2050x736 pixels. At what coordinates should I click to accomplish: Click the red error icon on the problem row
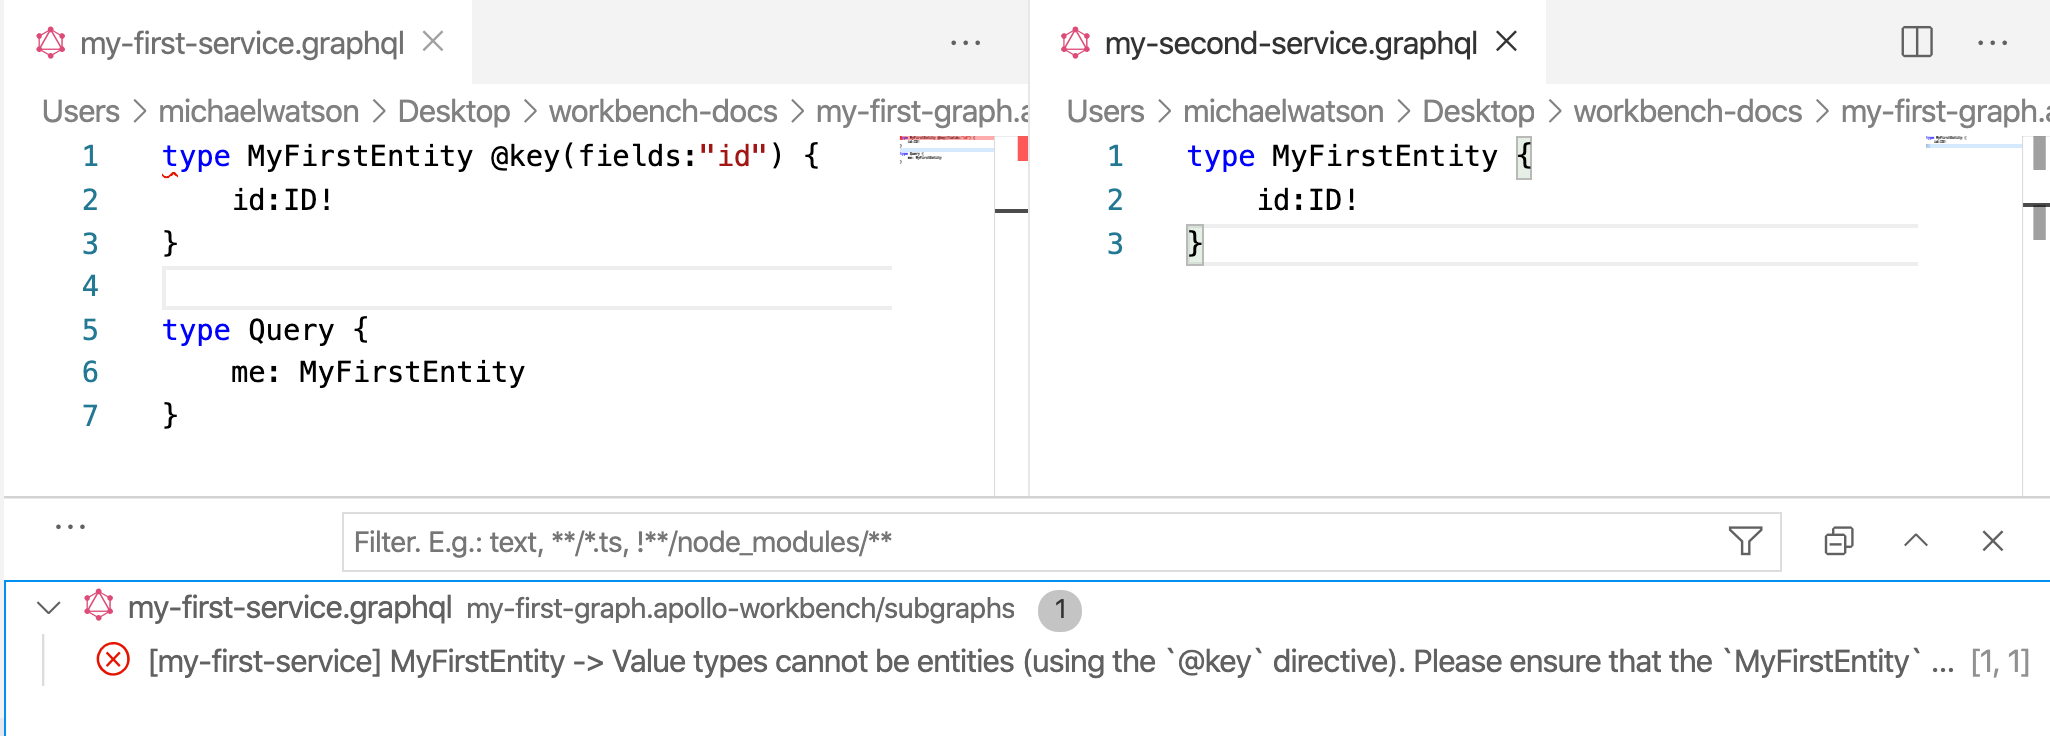[x=113, y=660]
